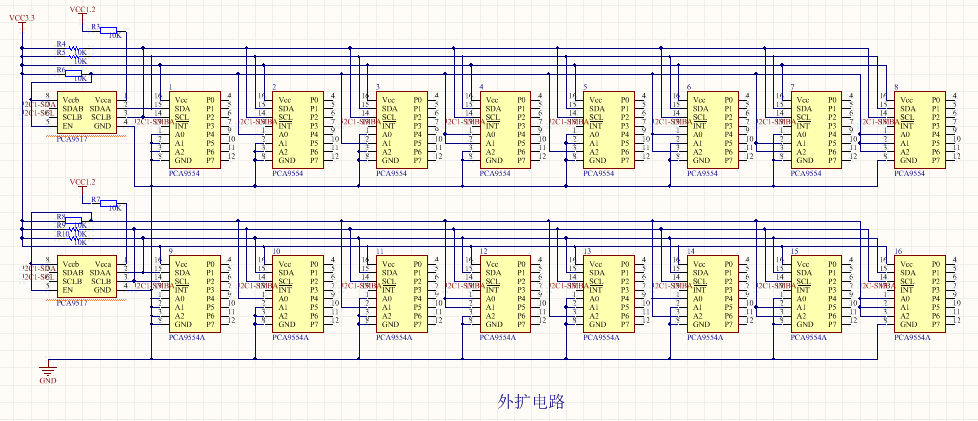
Task: Select the GND ground symbol
Action: pyautogui.click(x=46, y=373)
